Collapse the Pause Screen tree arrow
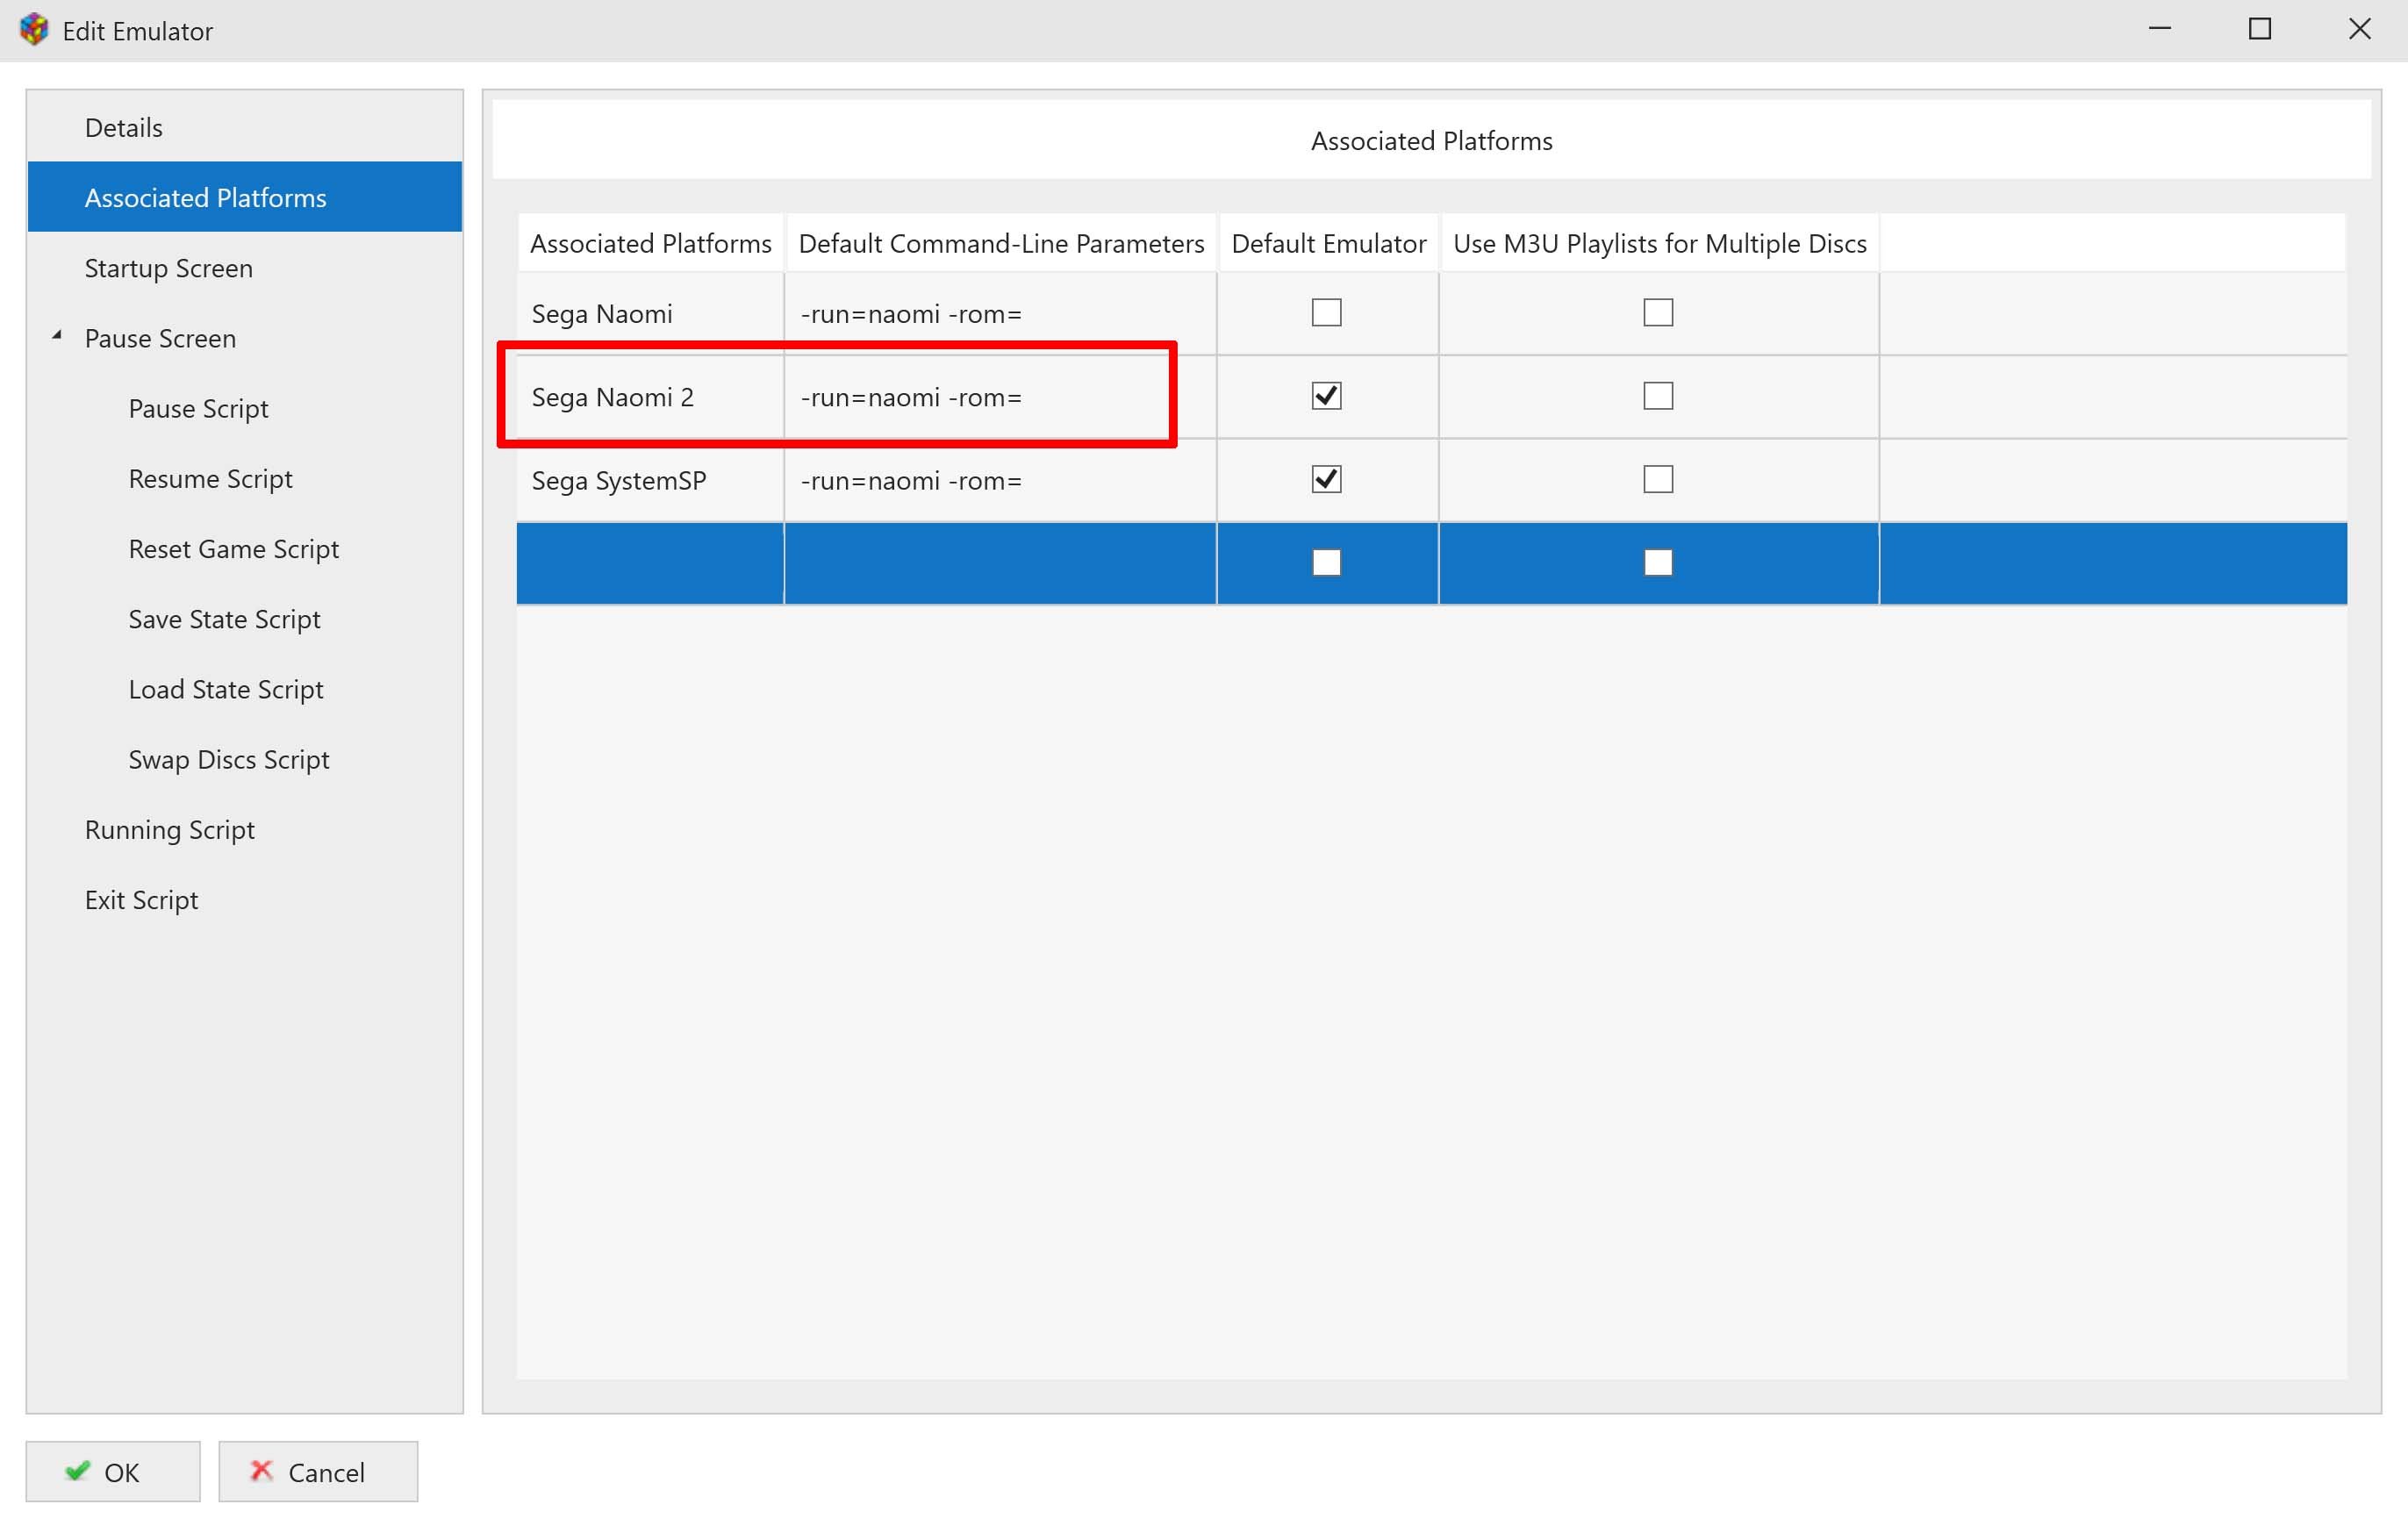 [57, 336]
